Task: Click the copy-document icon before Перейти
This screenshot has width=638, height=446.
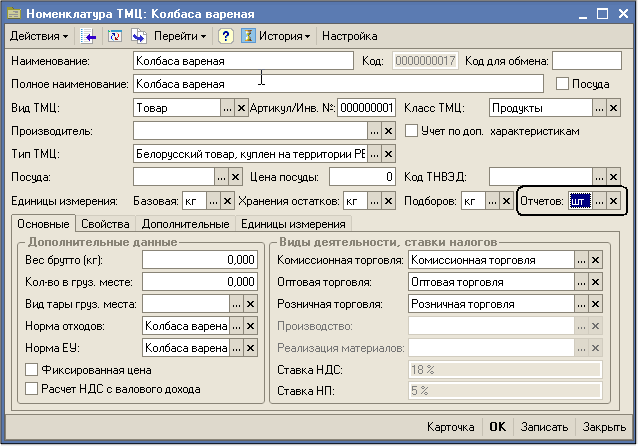Action: [138, 36]
